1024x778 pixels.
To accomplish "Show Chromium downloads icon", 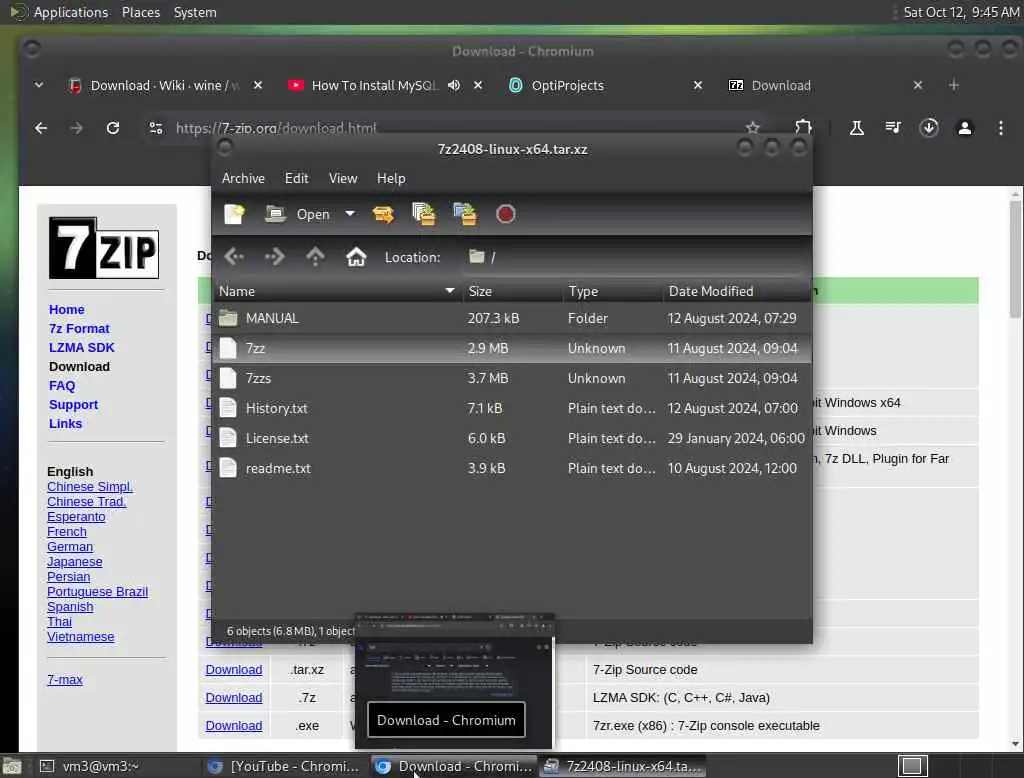I will point(929,128).
